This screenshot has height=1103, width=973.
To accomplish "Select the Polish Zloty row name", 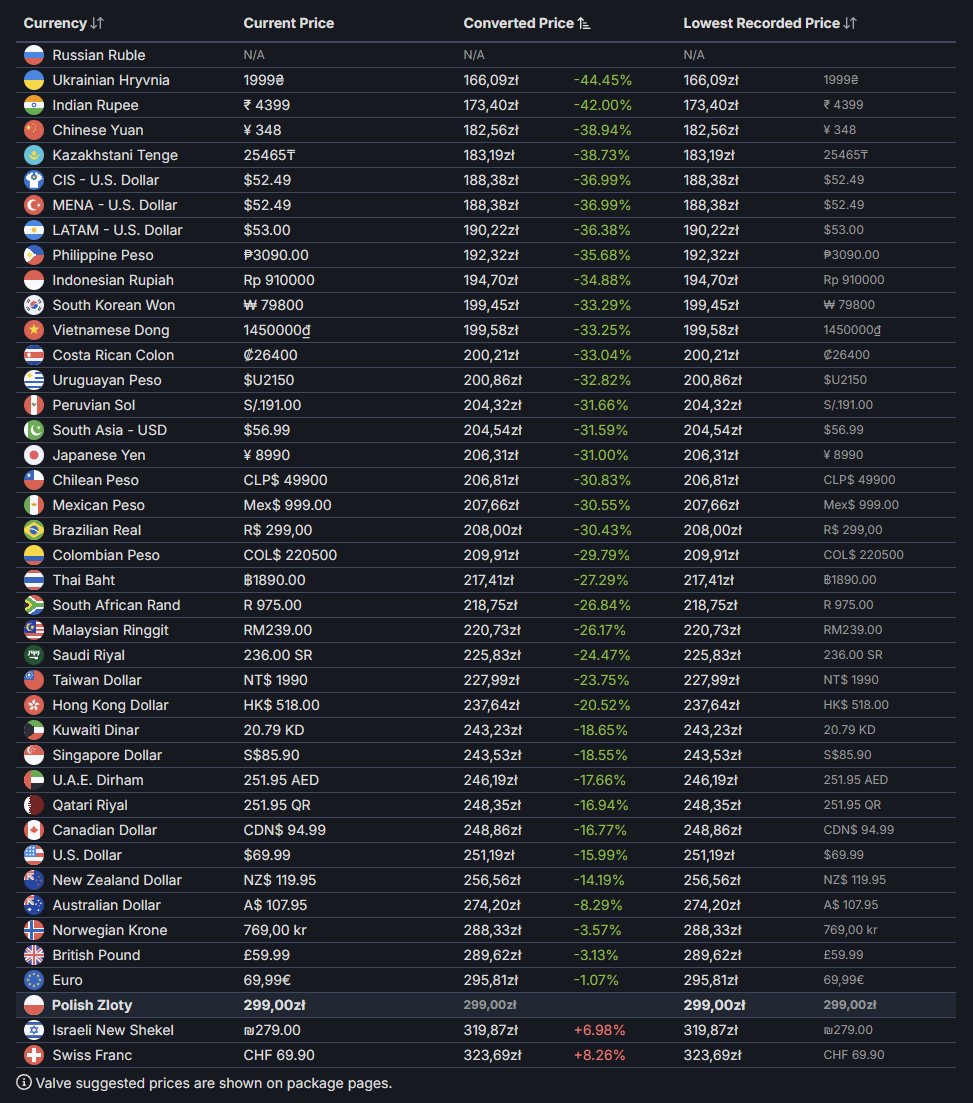I will tap(92, 1005).
